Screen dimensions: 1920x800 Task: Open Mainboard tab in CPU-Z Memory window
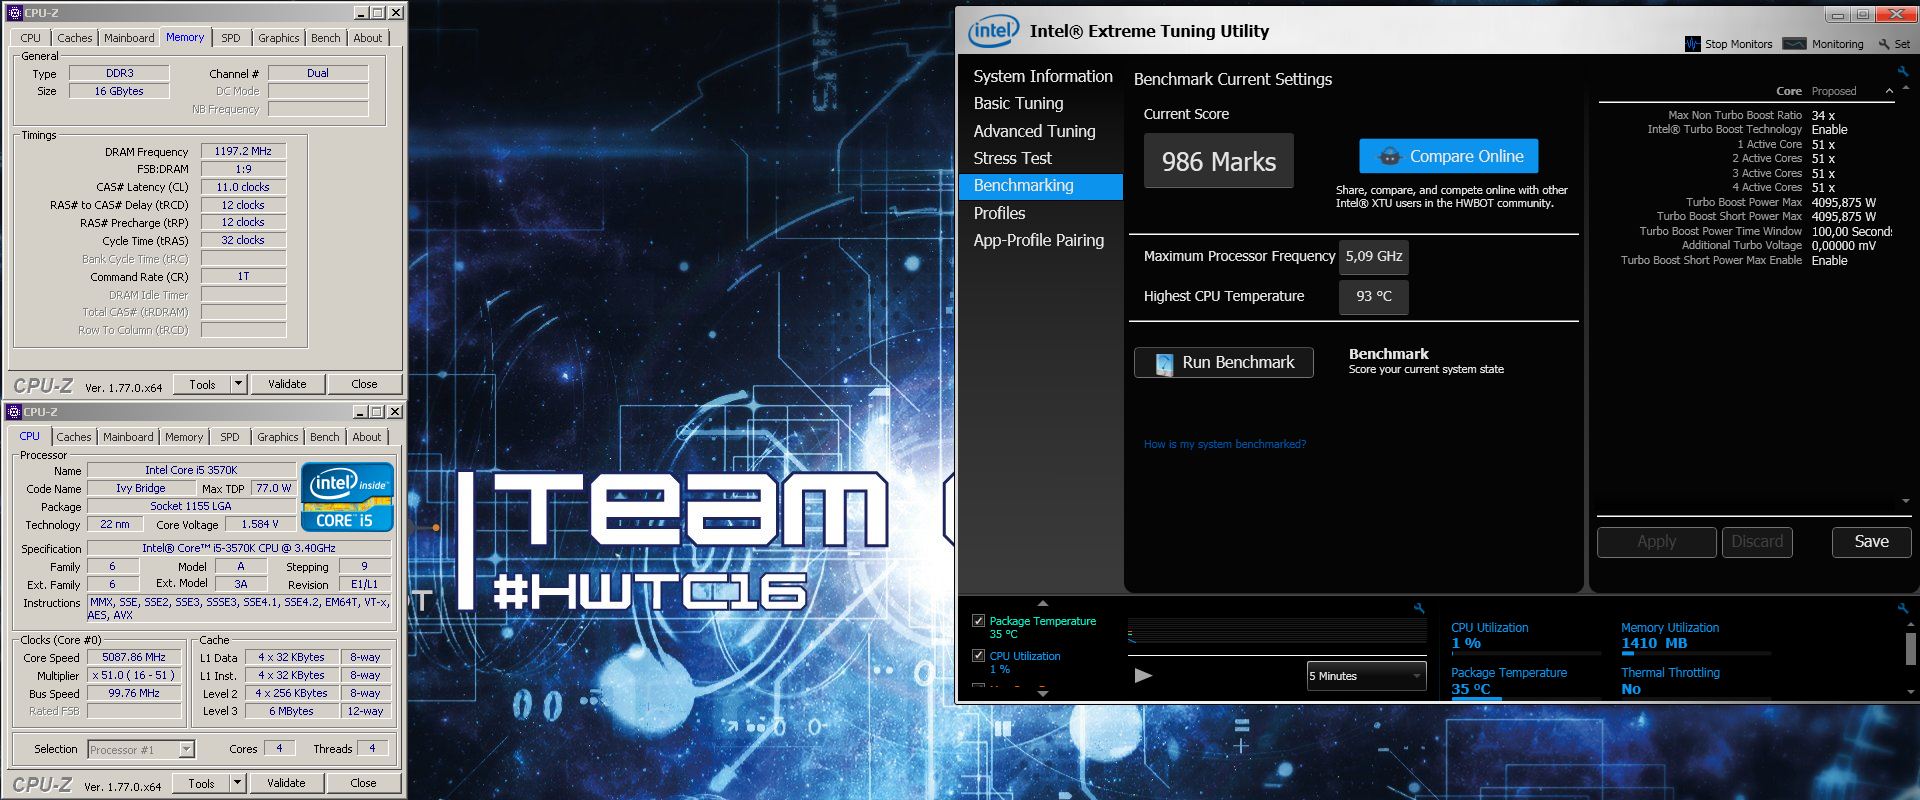[129, 38]
